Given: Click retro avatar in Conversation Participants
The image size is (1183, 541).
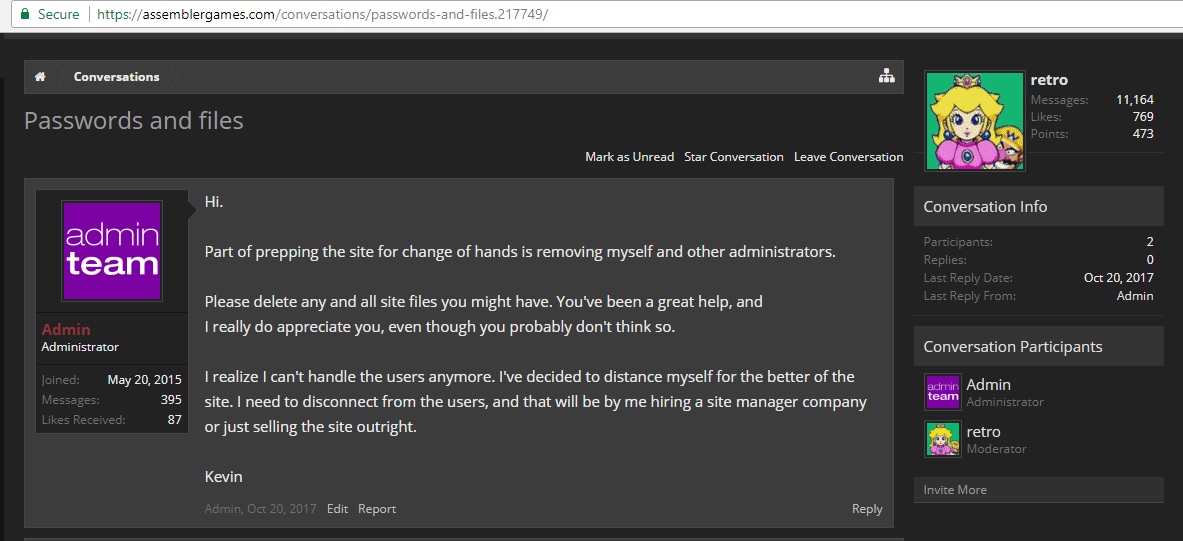Looking at the screenshot, I should [x=942, y=438].
